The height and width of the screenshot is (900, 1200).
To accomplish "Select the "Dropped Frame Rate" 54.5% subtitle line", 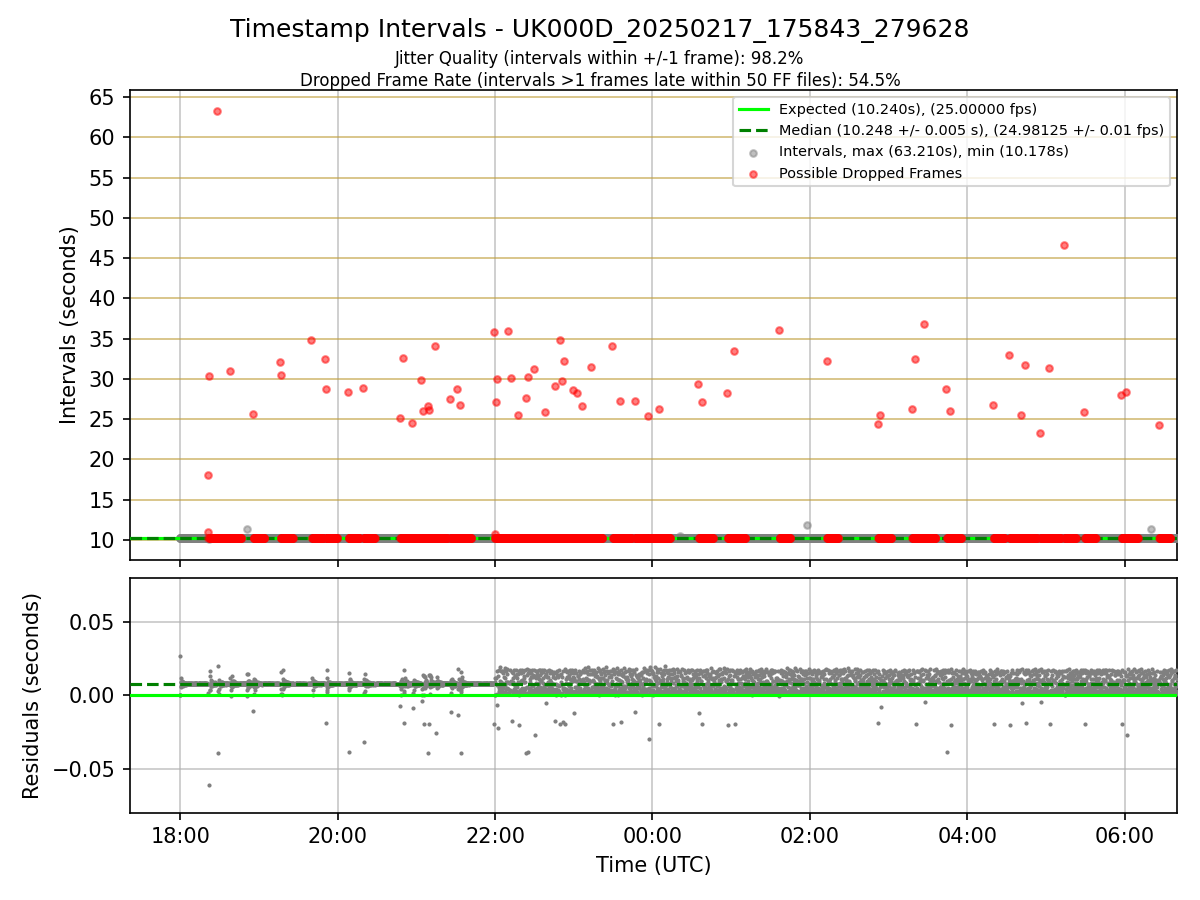I will point(600,80).
